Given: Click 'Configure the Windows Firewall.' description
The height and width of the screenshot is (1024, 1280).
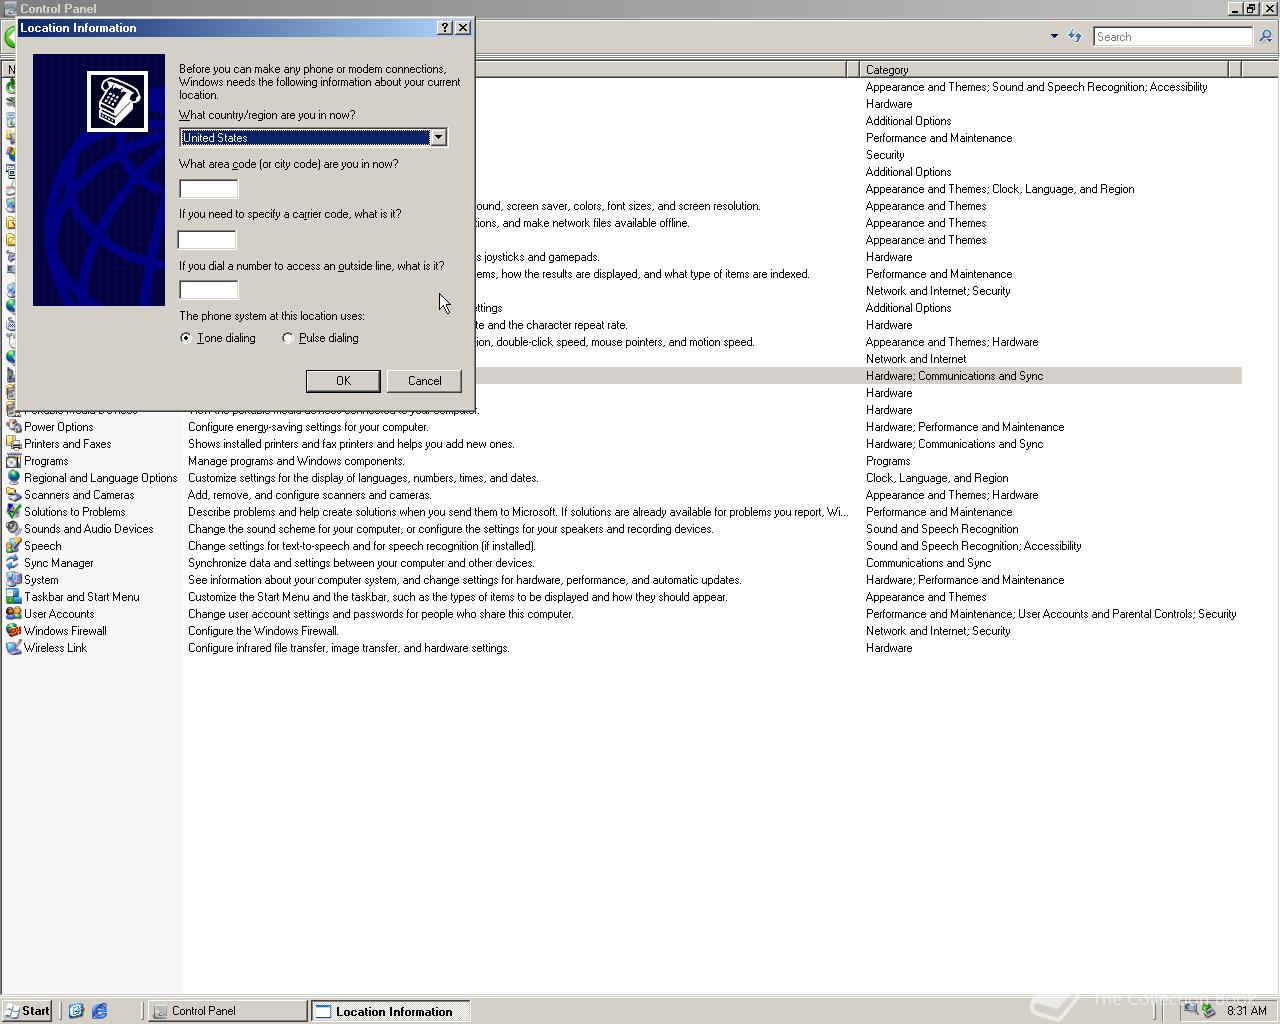Looking at the screenshot, I should coord(263,631).
